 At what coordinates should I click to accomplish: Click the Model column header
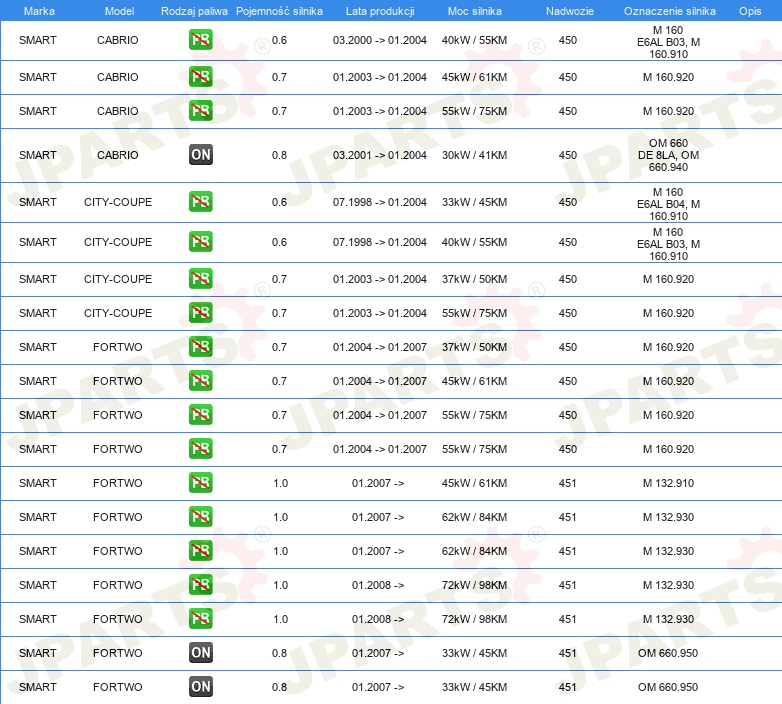click(x=118, y=10)
